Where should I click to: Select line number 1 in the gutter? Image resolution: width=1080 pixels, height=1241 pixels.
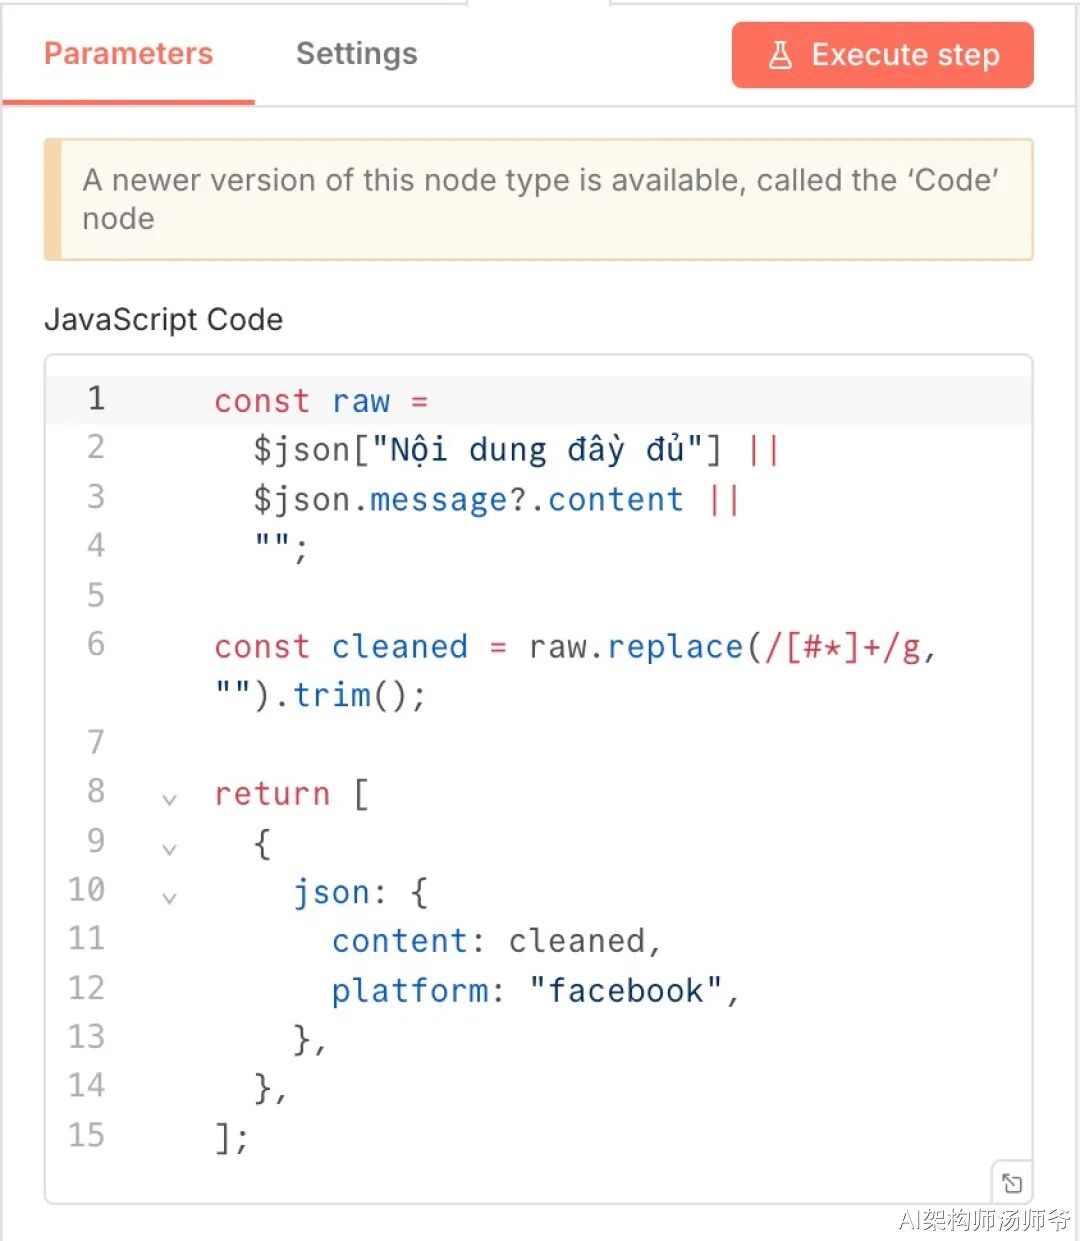click(95, 399)
